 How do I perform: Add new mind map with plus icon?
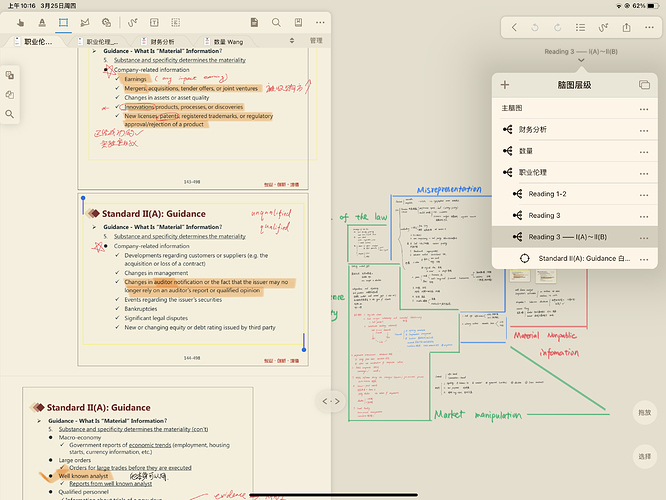coord(505,85)
